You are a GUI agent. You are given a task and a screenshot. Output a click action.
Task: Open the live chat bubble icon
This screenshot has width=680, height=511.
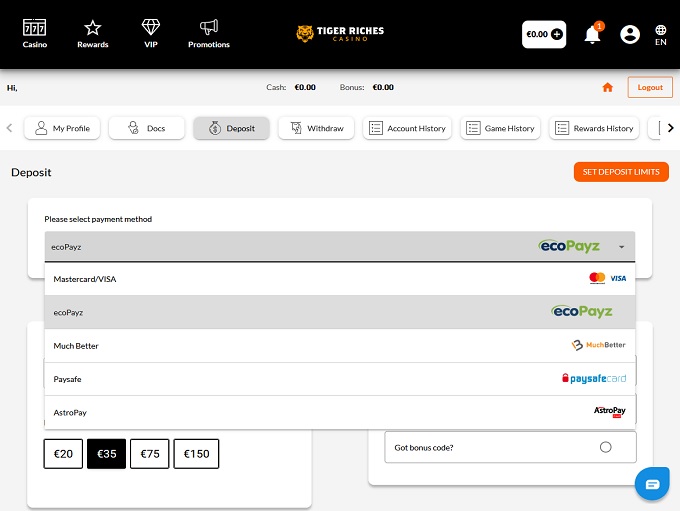(x=652, y=483)
